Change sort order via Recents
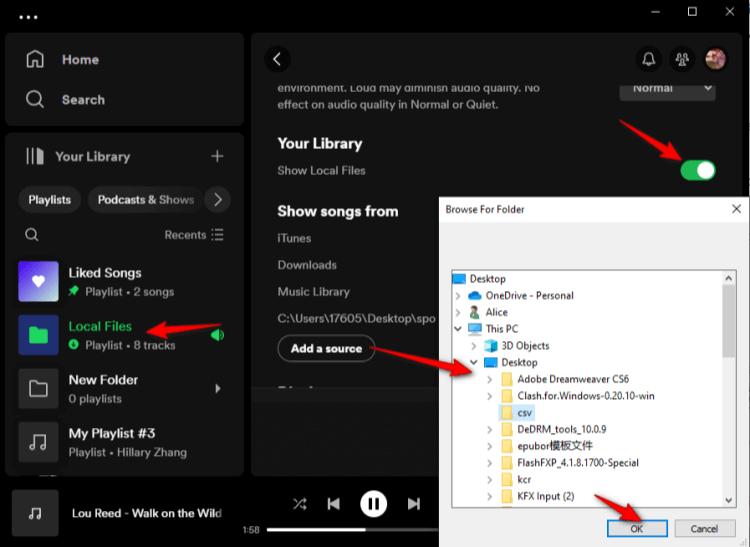The image size is (750, 547). click(x=194, y=235)
